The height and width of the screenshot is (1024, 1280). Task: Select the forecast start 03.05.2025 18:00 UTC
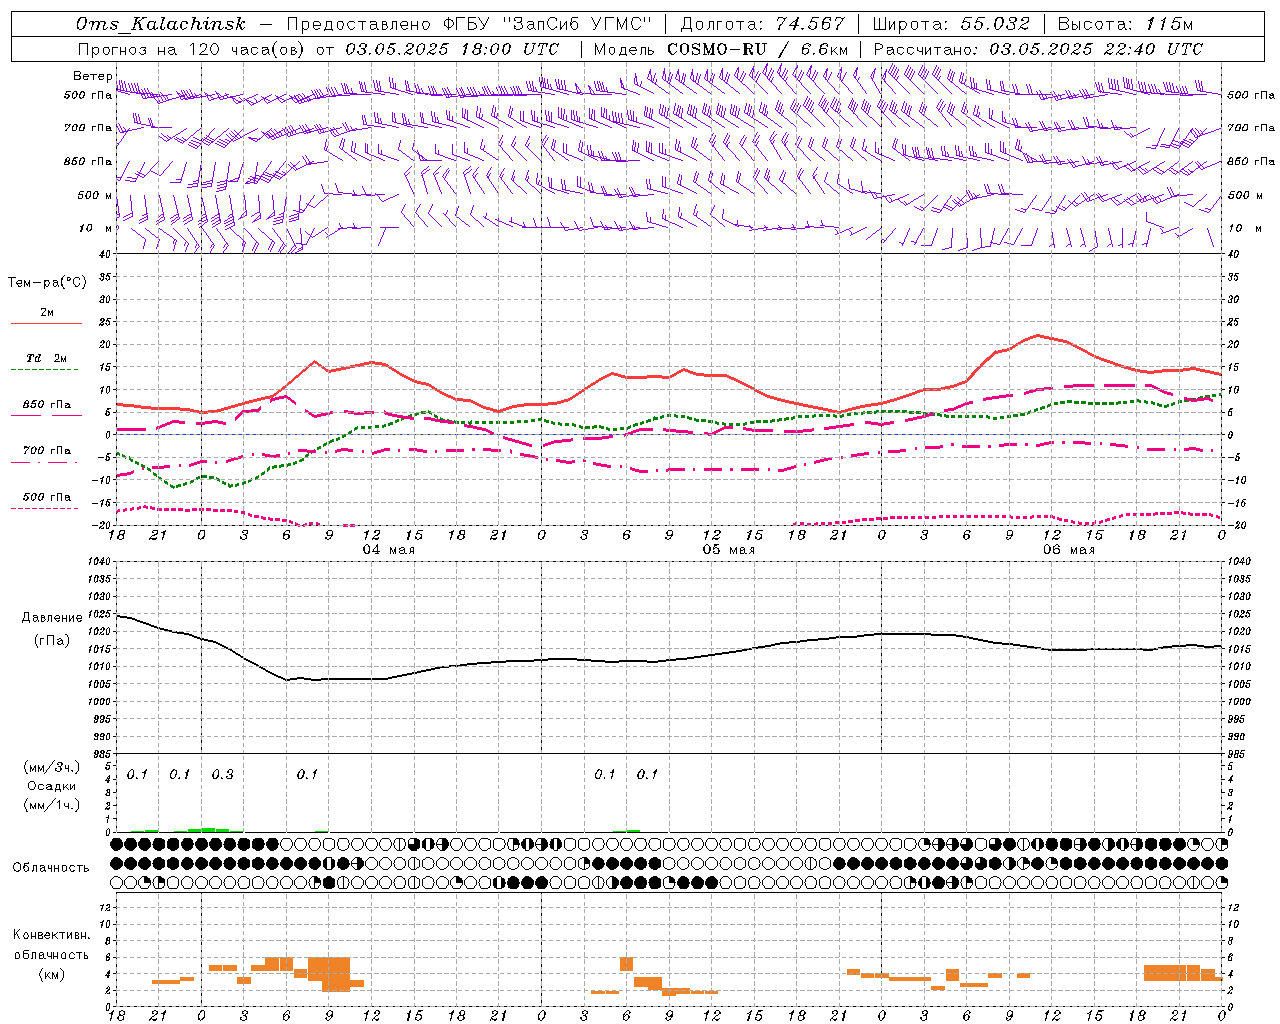tap(452, 49)
